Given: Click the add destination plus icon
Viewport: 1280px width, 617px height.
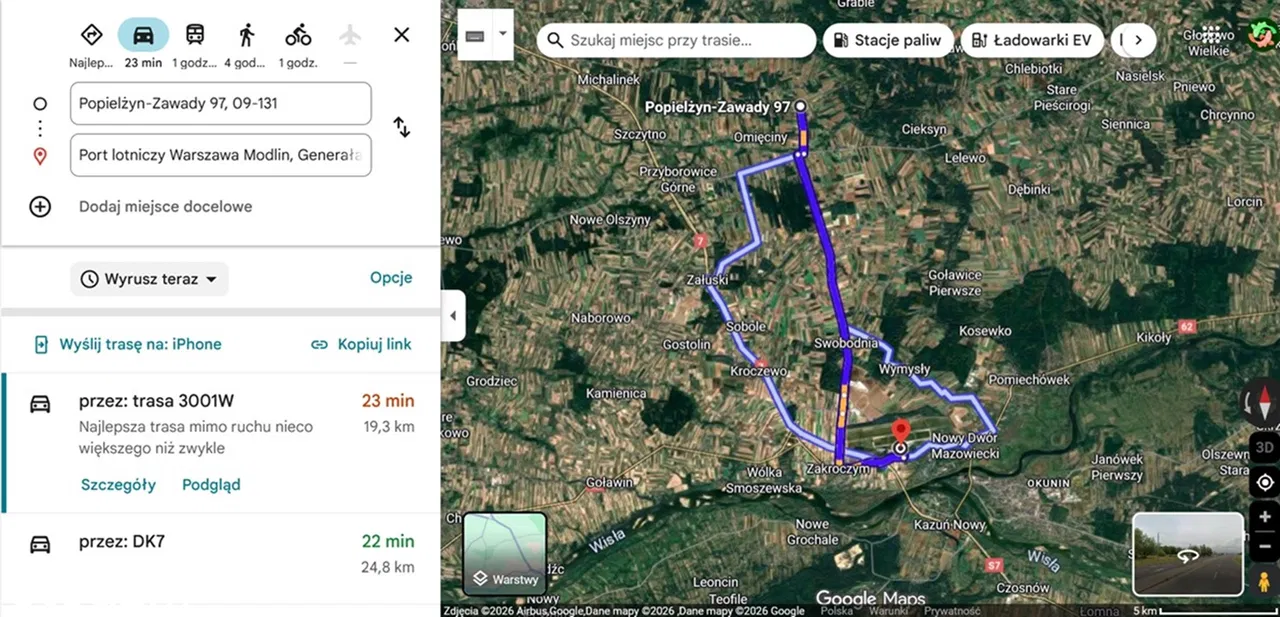Looking at the screenshot, I should click(40, 207).
